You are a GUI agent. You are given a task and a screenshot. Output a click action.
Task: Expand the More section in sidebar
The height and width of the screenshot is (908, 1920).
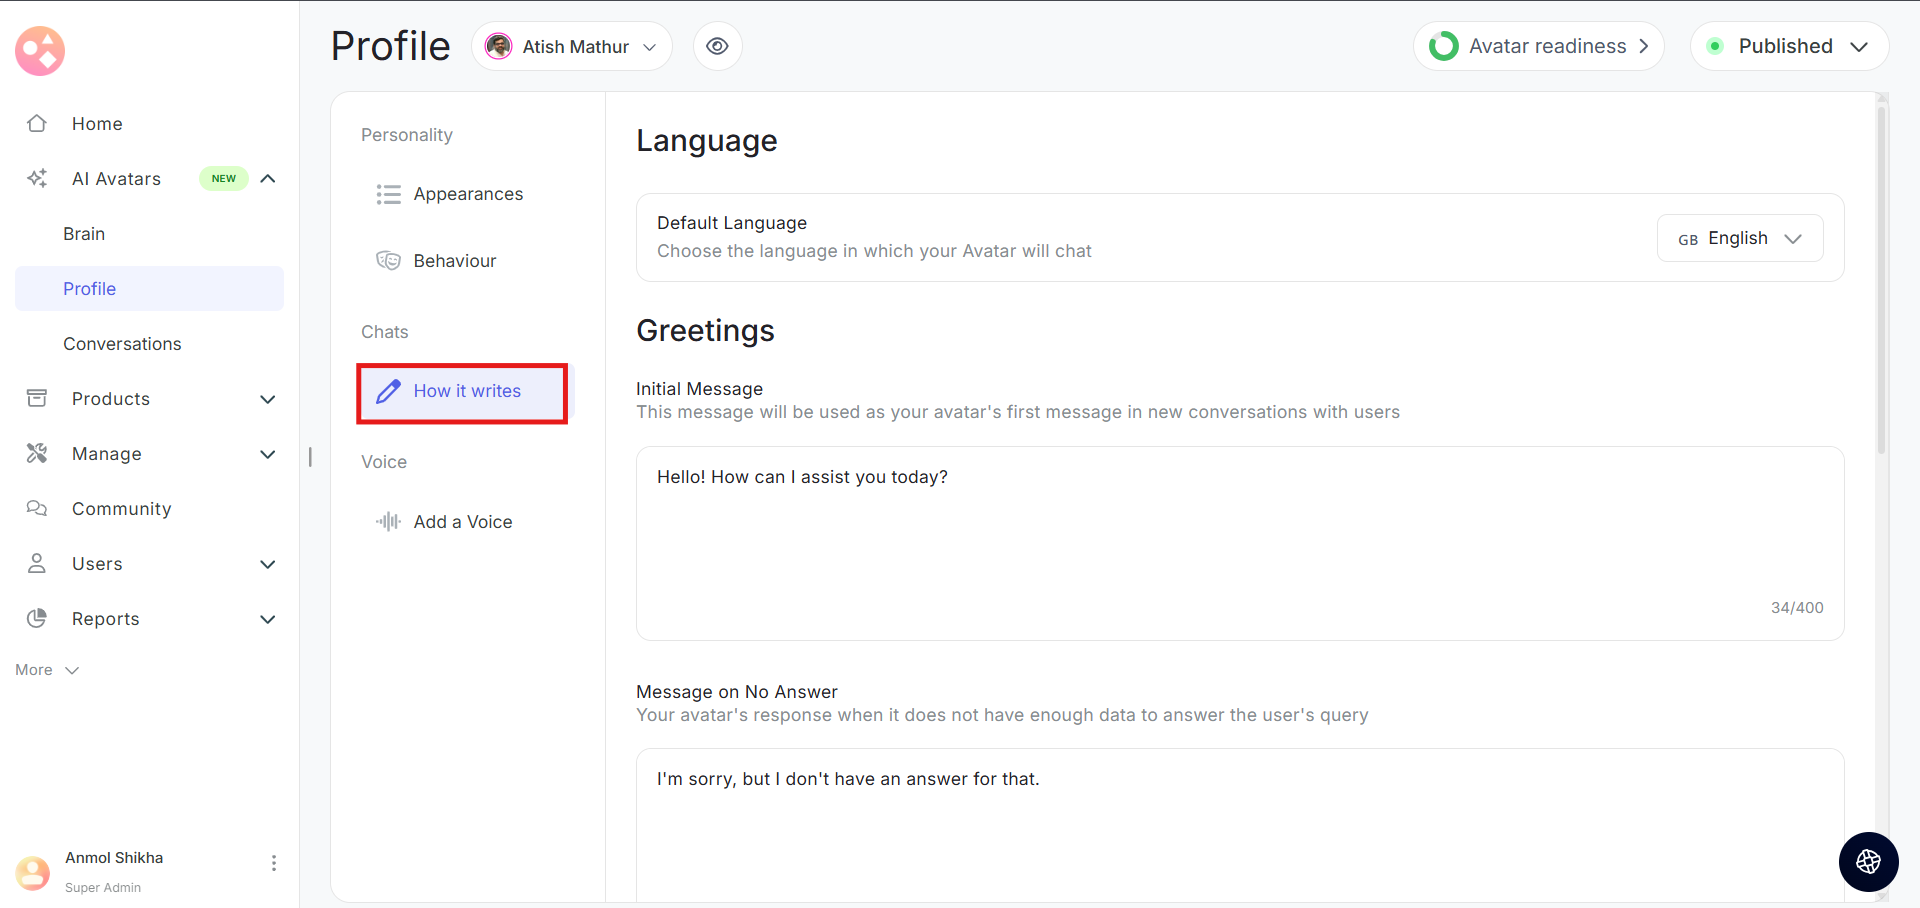click(47, 670)
